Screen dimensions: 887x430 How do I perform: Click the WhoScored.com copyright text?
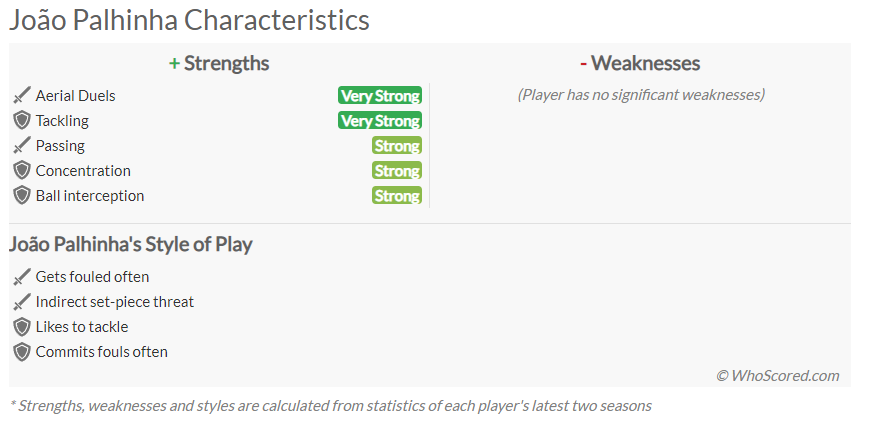coord(778,376)
